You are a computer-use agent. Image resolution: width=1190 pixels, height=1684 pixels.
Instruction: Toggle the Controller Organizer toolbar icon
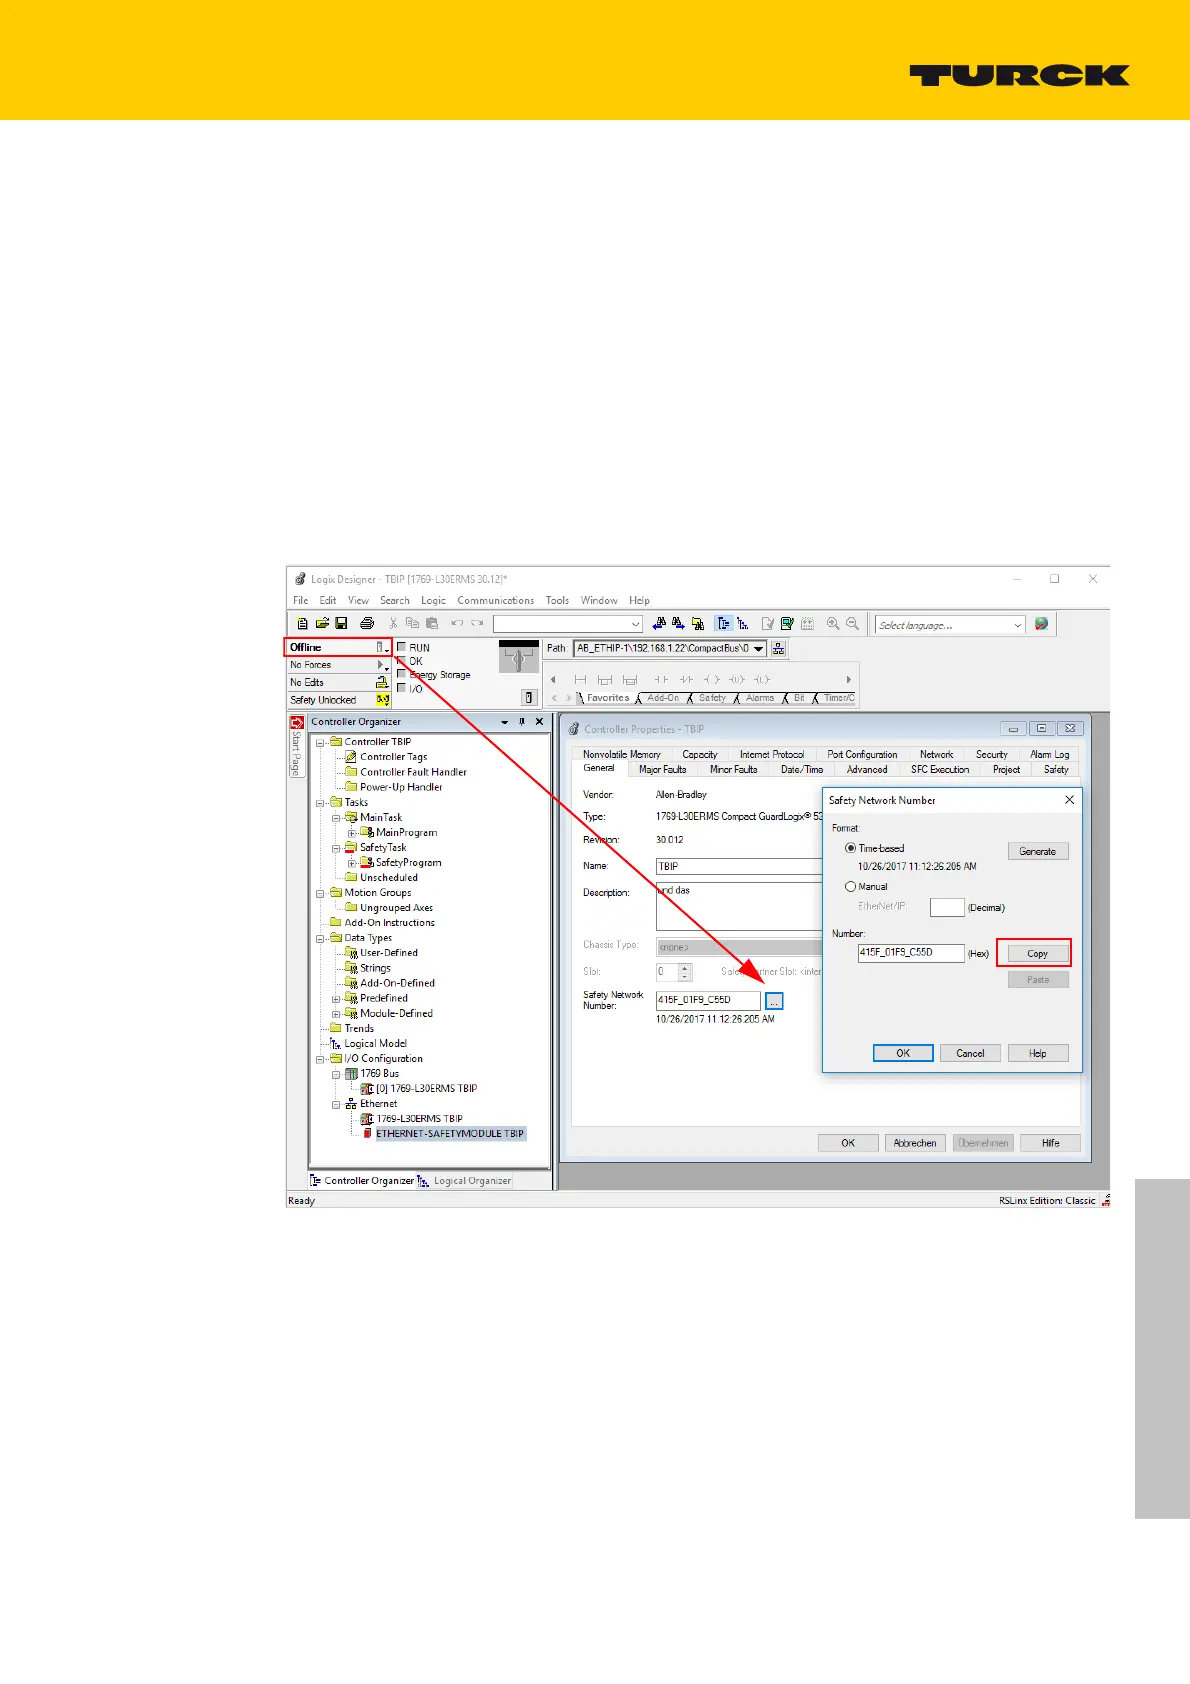point(723,624)
